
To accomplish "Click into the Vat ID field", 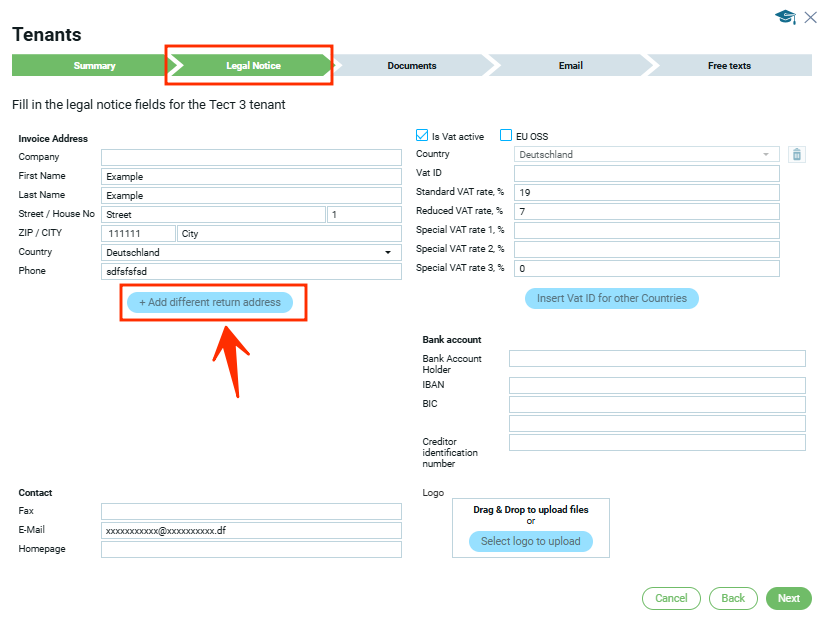I will tap(645, 174).
